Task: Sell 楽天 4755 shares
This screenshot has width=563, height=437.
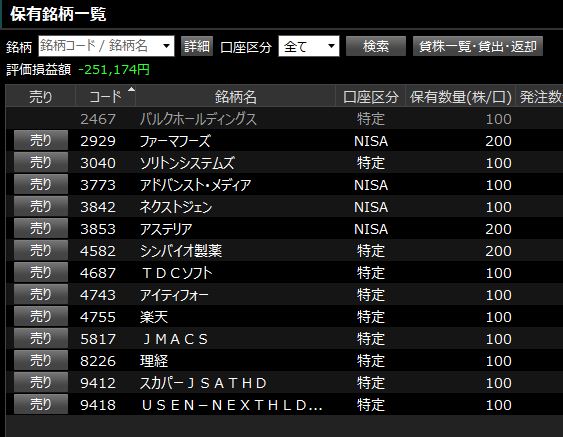Action: tap(41, 316)
